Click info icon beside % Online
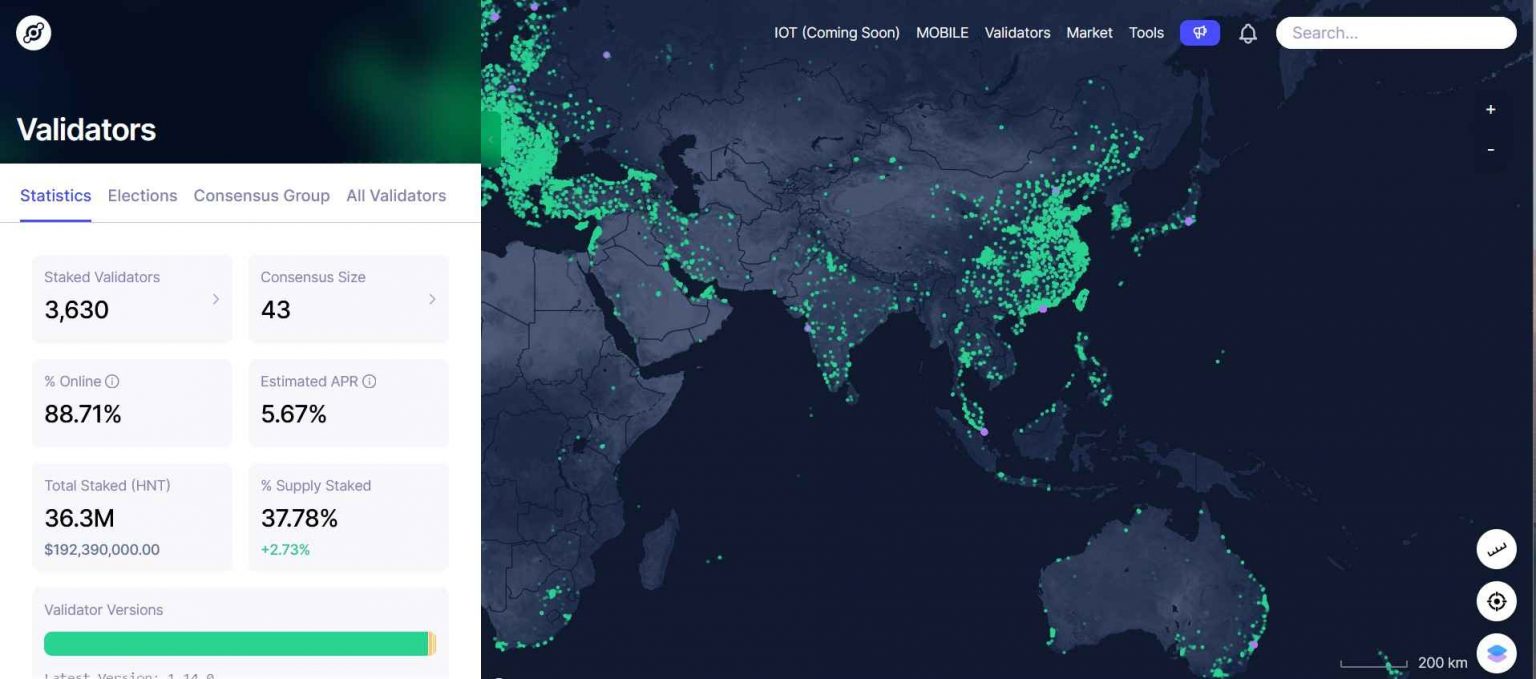The image size is (1536, 679). point(112,381)
